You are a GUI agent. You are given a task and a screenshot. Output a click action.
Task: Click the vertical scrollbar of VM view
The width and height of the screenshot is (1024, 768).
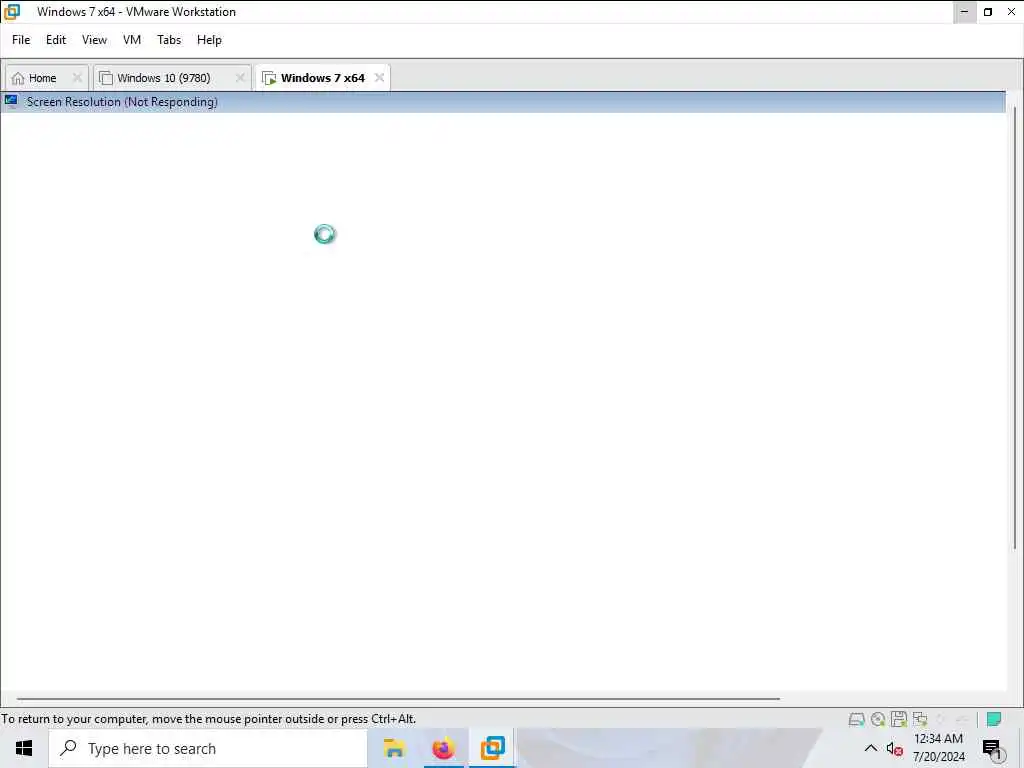coord(1015,327)
